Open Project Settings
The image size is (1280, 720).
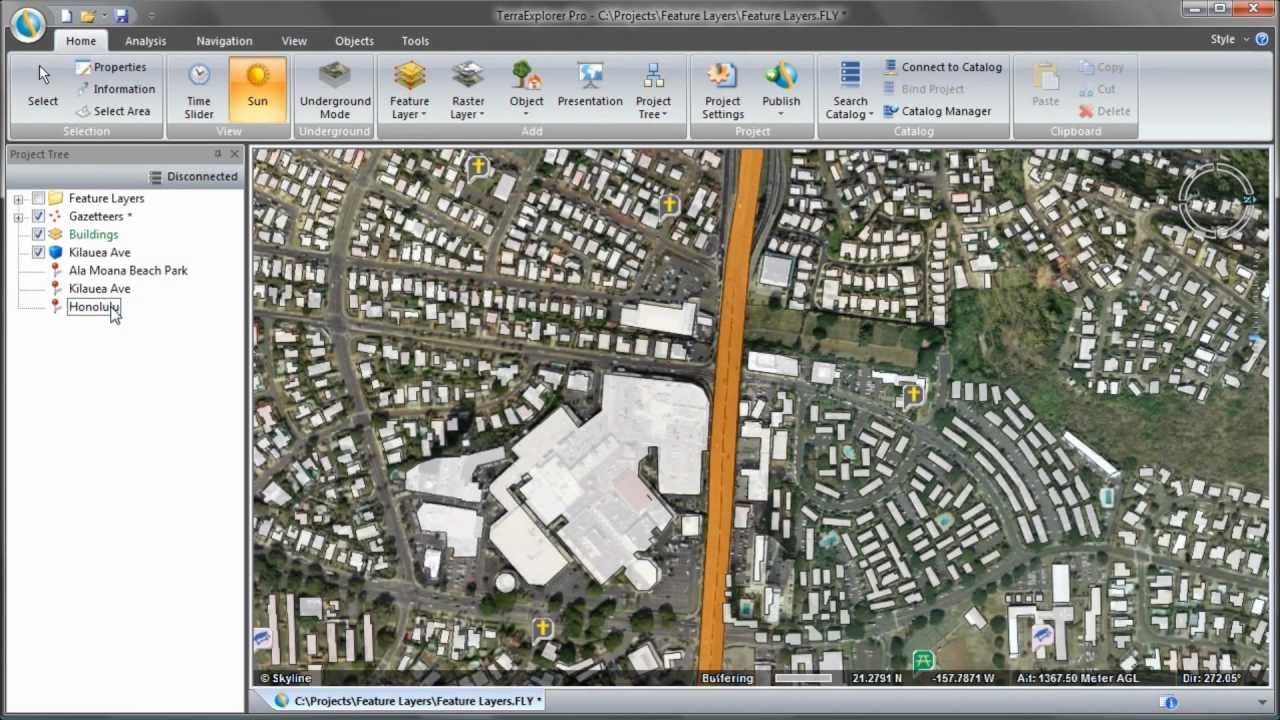pyautogui.click(x=722, y=87)
